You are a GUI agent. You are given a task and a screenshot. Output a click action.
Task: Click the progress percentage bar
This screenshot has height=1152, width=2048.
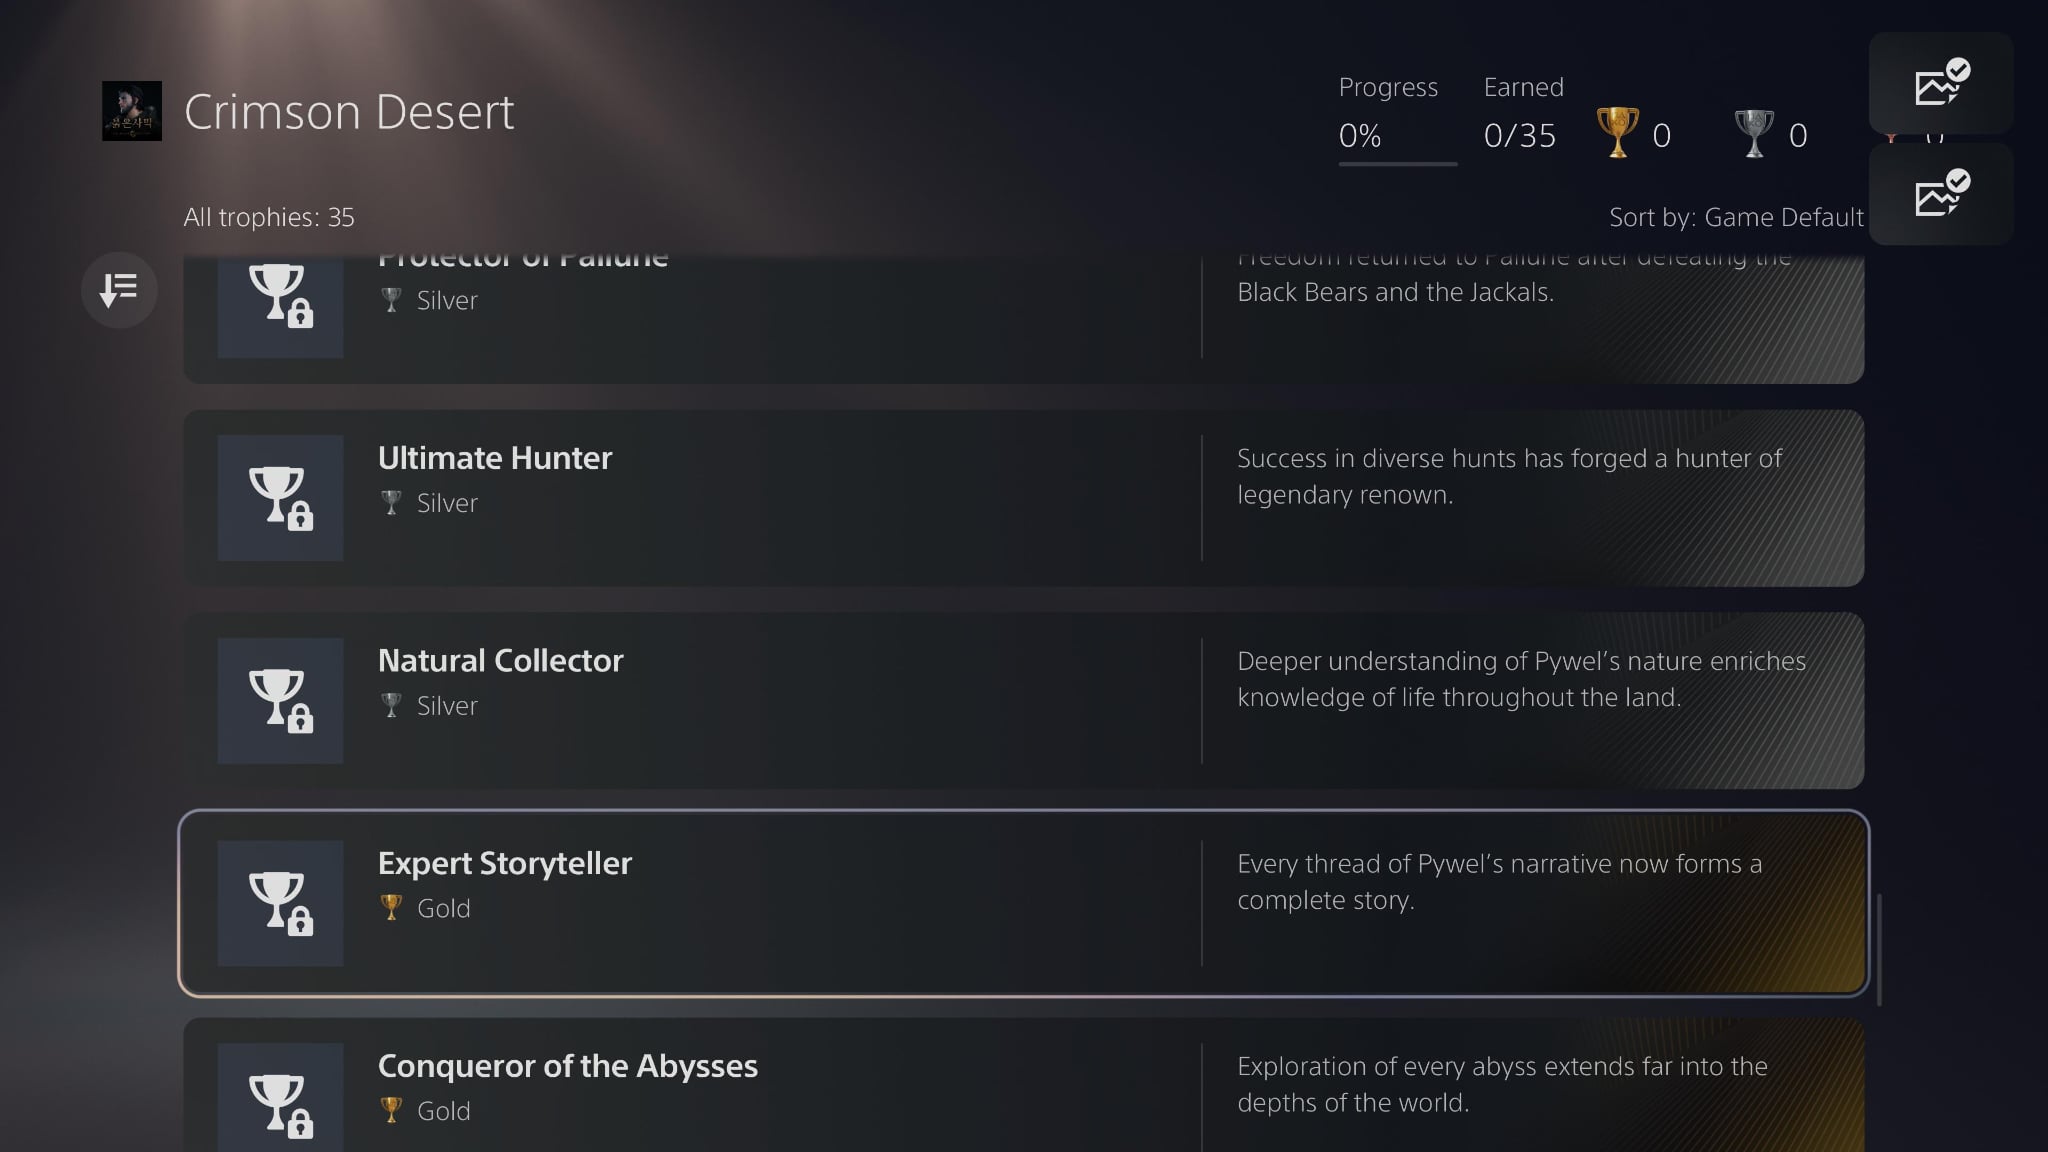point(1397,163)
